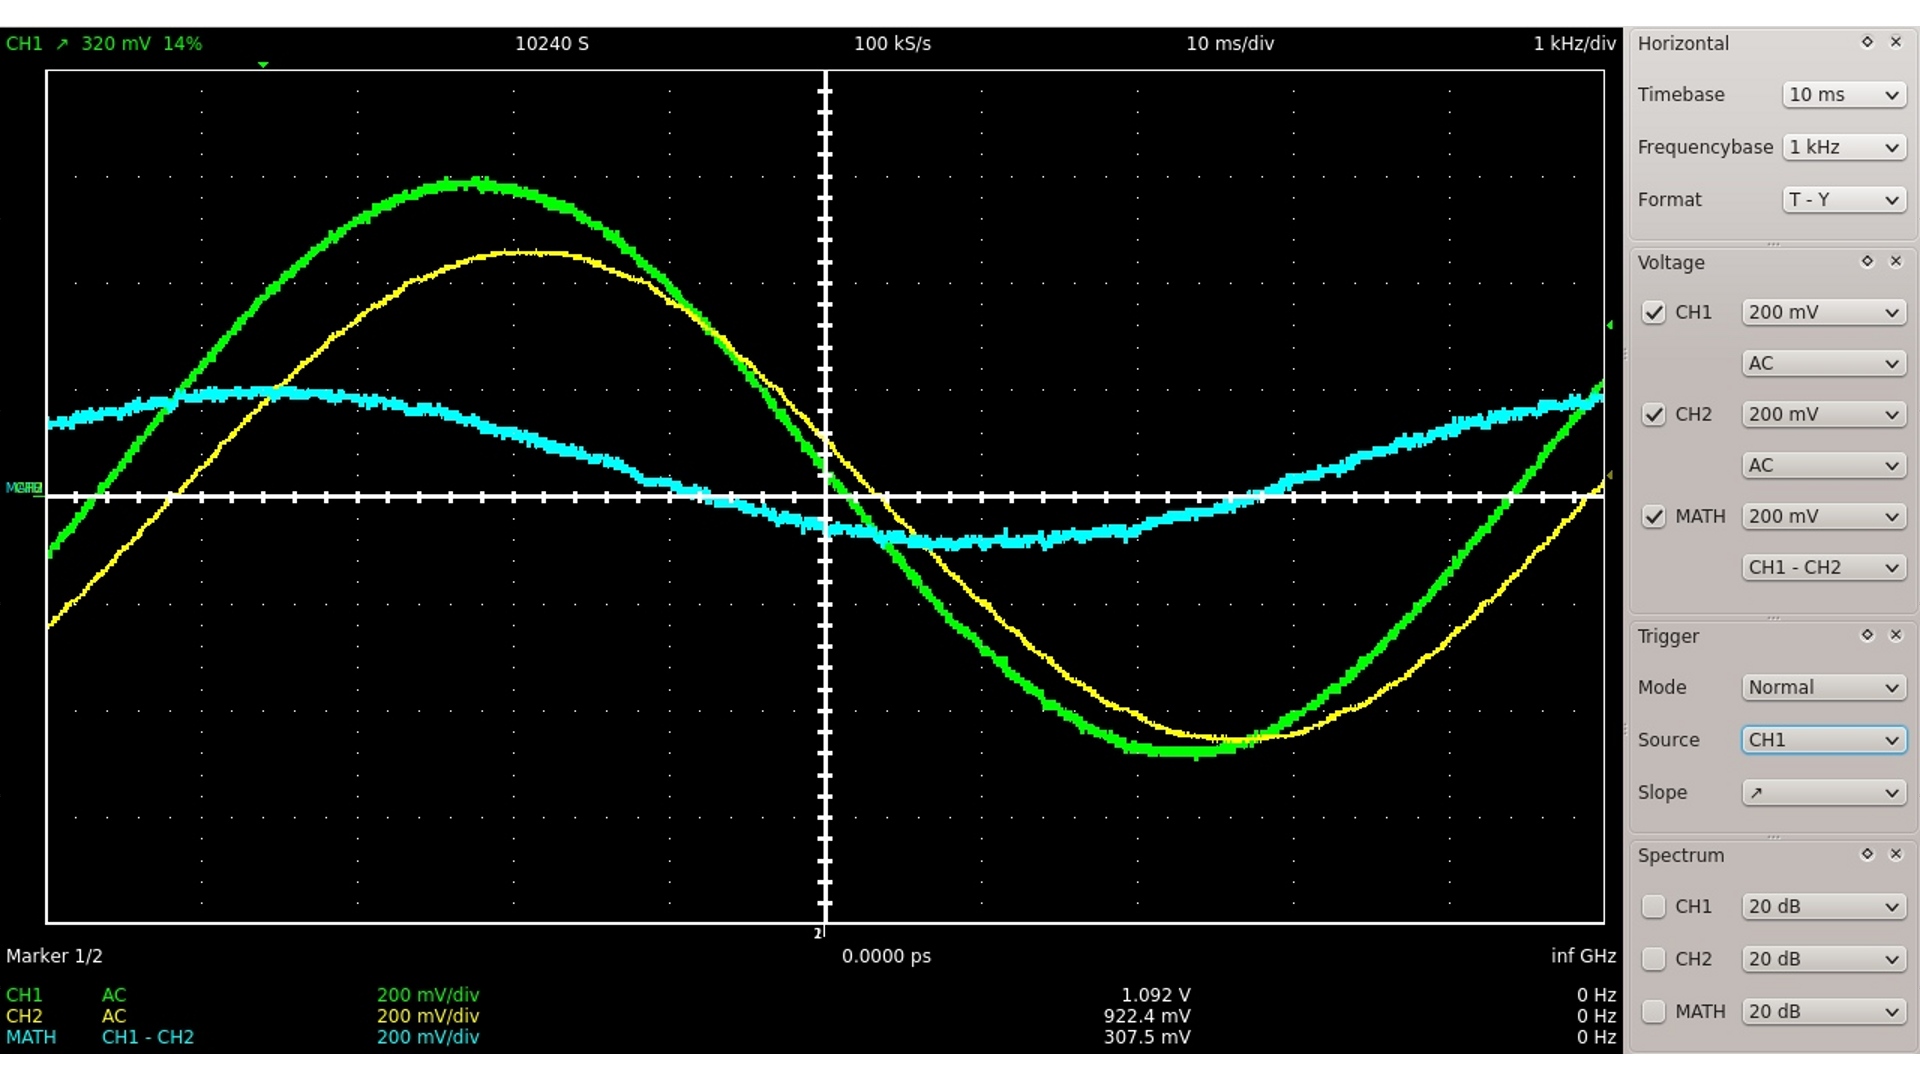This screenshot has height=1080, width=1920.
Task: Uncheck the CH1 voltage checkbox
Action: (1653, 312)
